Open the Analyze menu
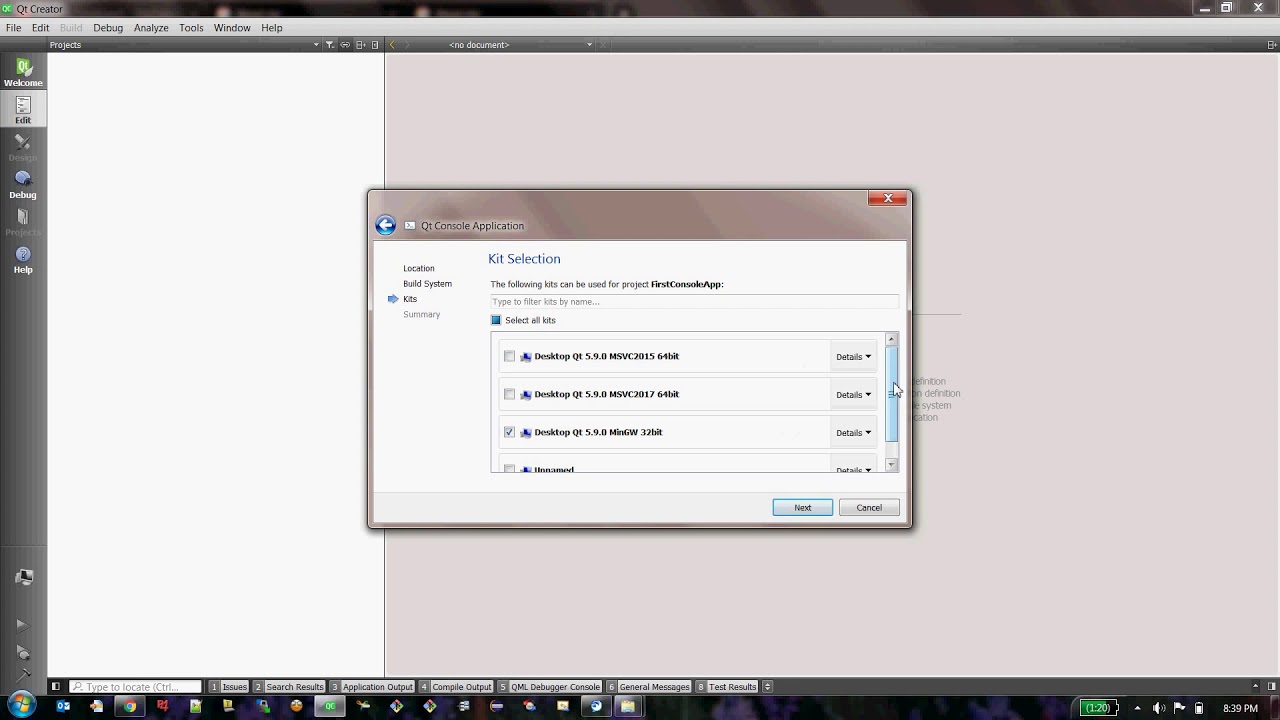The height and width of the screenshot is (720, 1280). [151, 28]
